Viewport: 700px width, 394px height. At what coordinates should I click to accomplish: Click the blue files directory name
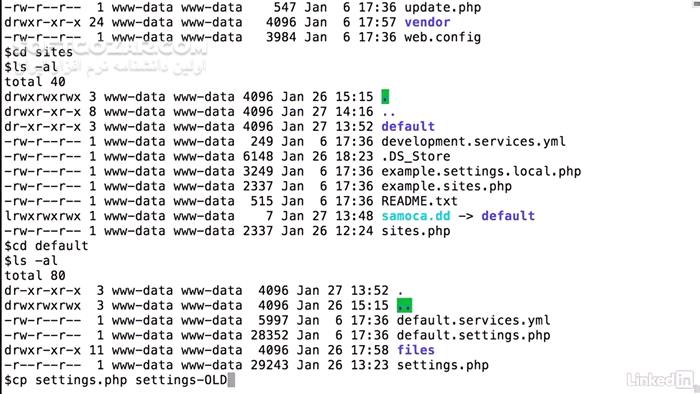click(x=416, y=350)
